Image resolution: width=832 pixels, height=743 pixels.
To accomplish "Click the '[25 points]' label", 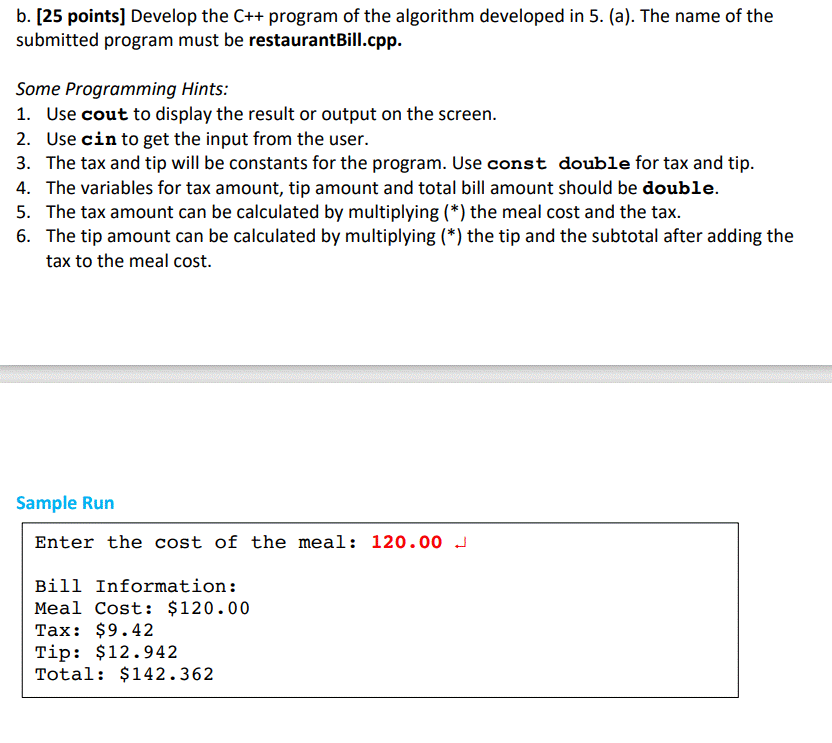I will click(x=81, y=16).
